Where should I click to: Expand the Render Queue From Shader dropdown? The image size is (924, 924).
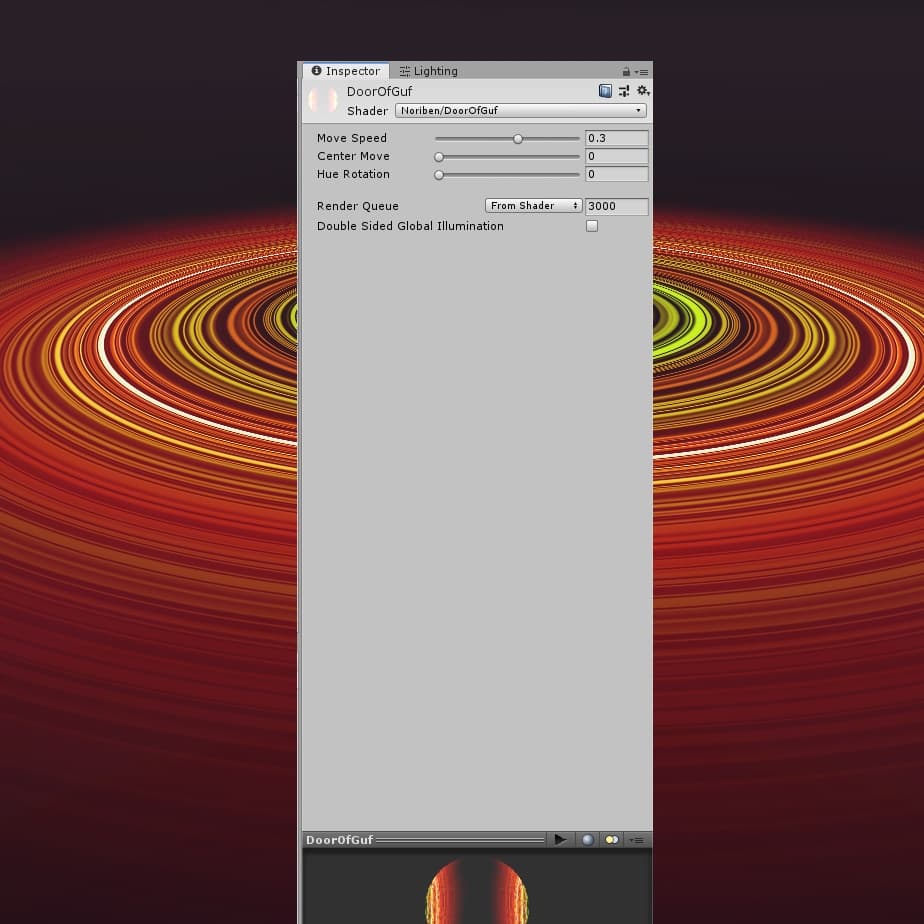533,206
